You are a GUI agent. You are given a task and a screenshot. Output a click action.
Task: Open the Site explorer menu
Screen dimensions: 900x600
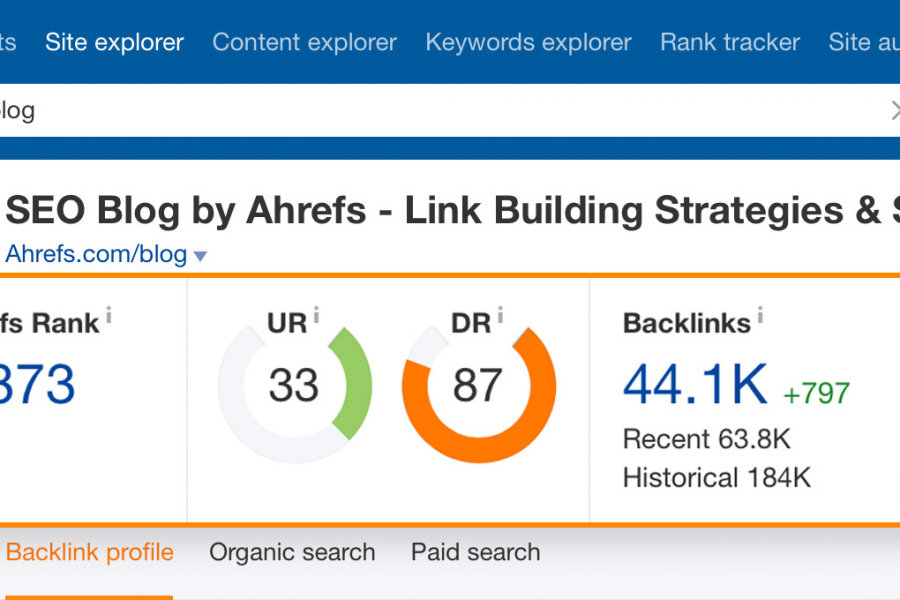(x=114, y=42)
